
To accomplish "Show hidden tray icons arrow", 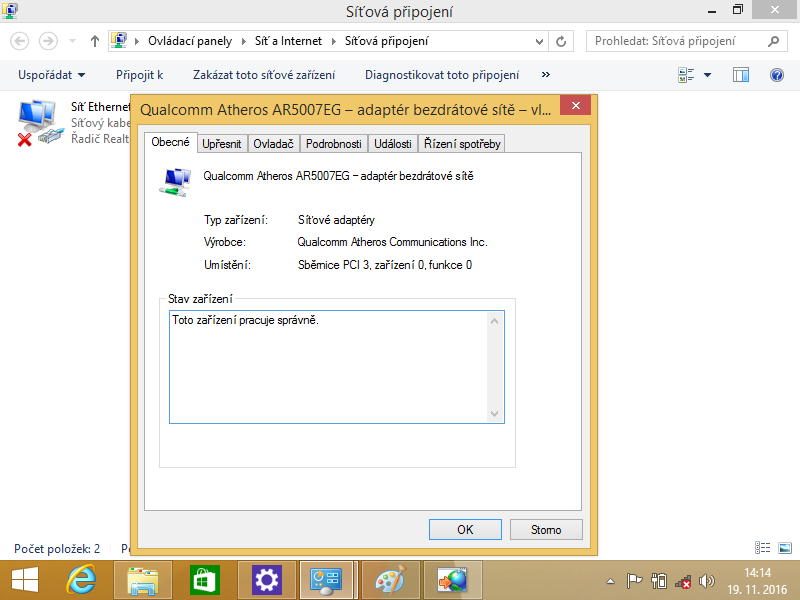I will [x=610, y=581].
